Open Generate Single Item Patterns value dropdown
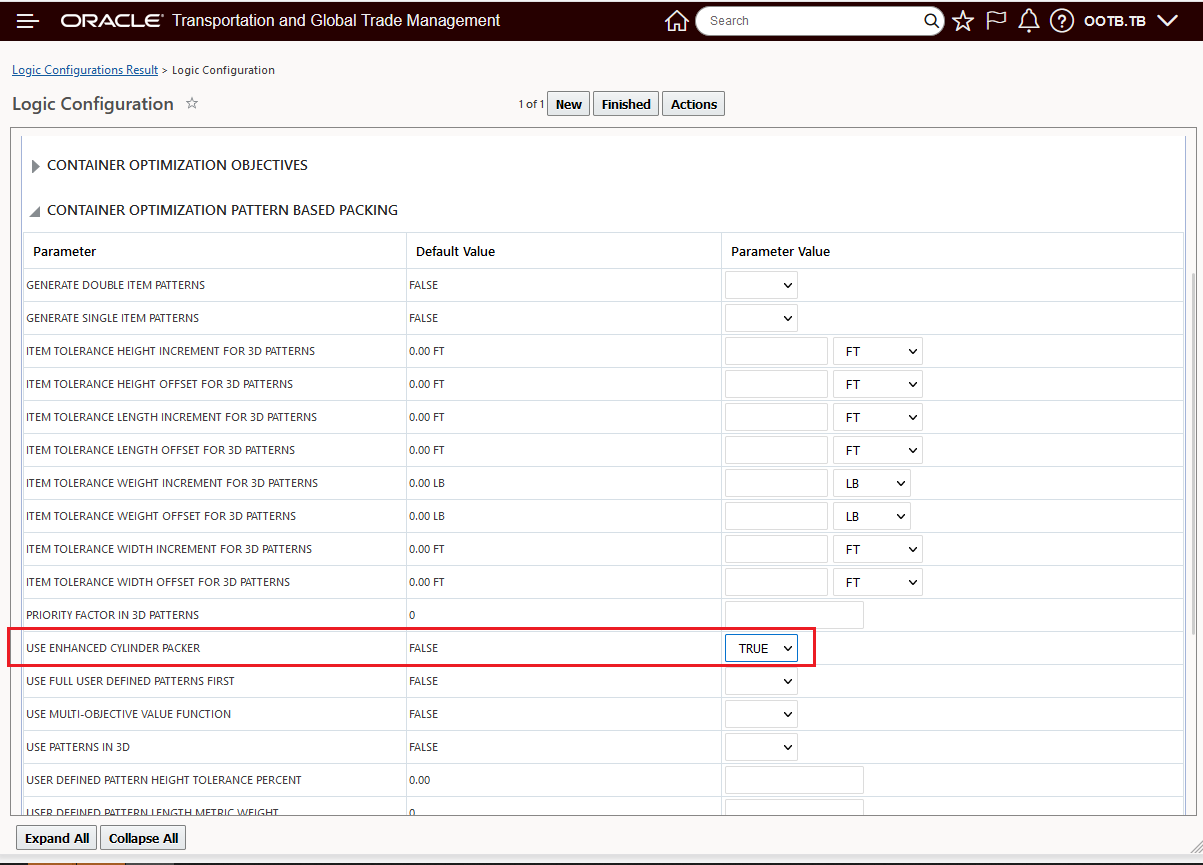 [x=761, y=318]
